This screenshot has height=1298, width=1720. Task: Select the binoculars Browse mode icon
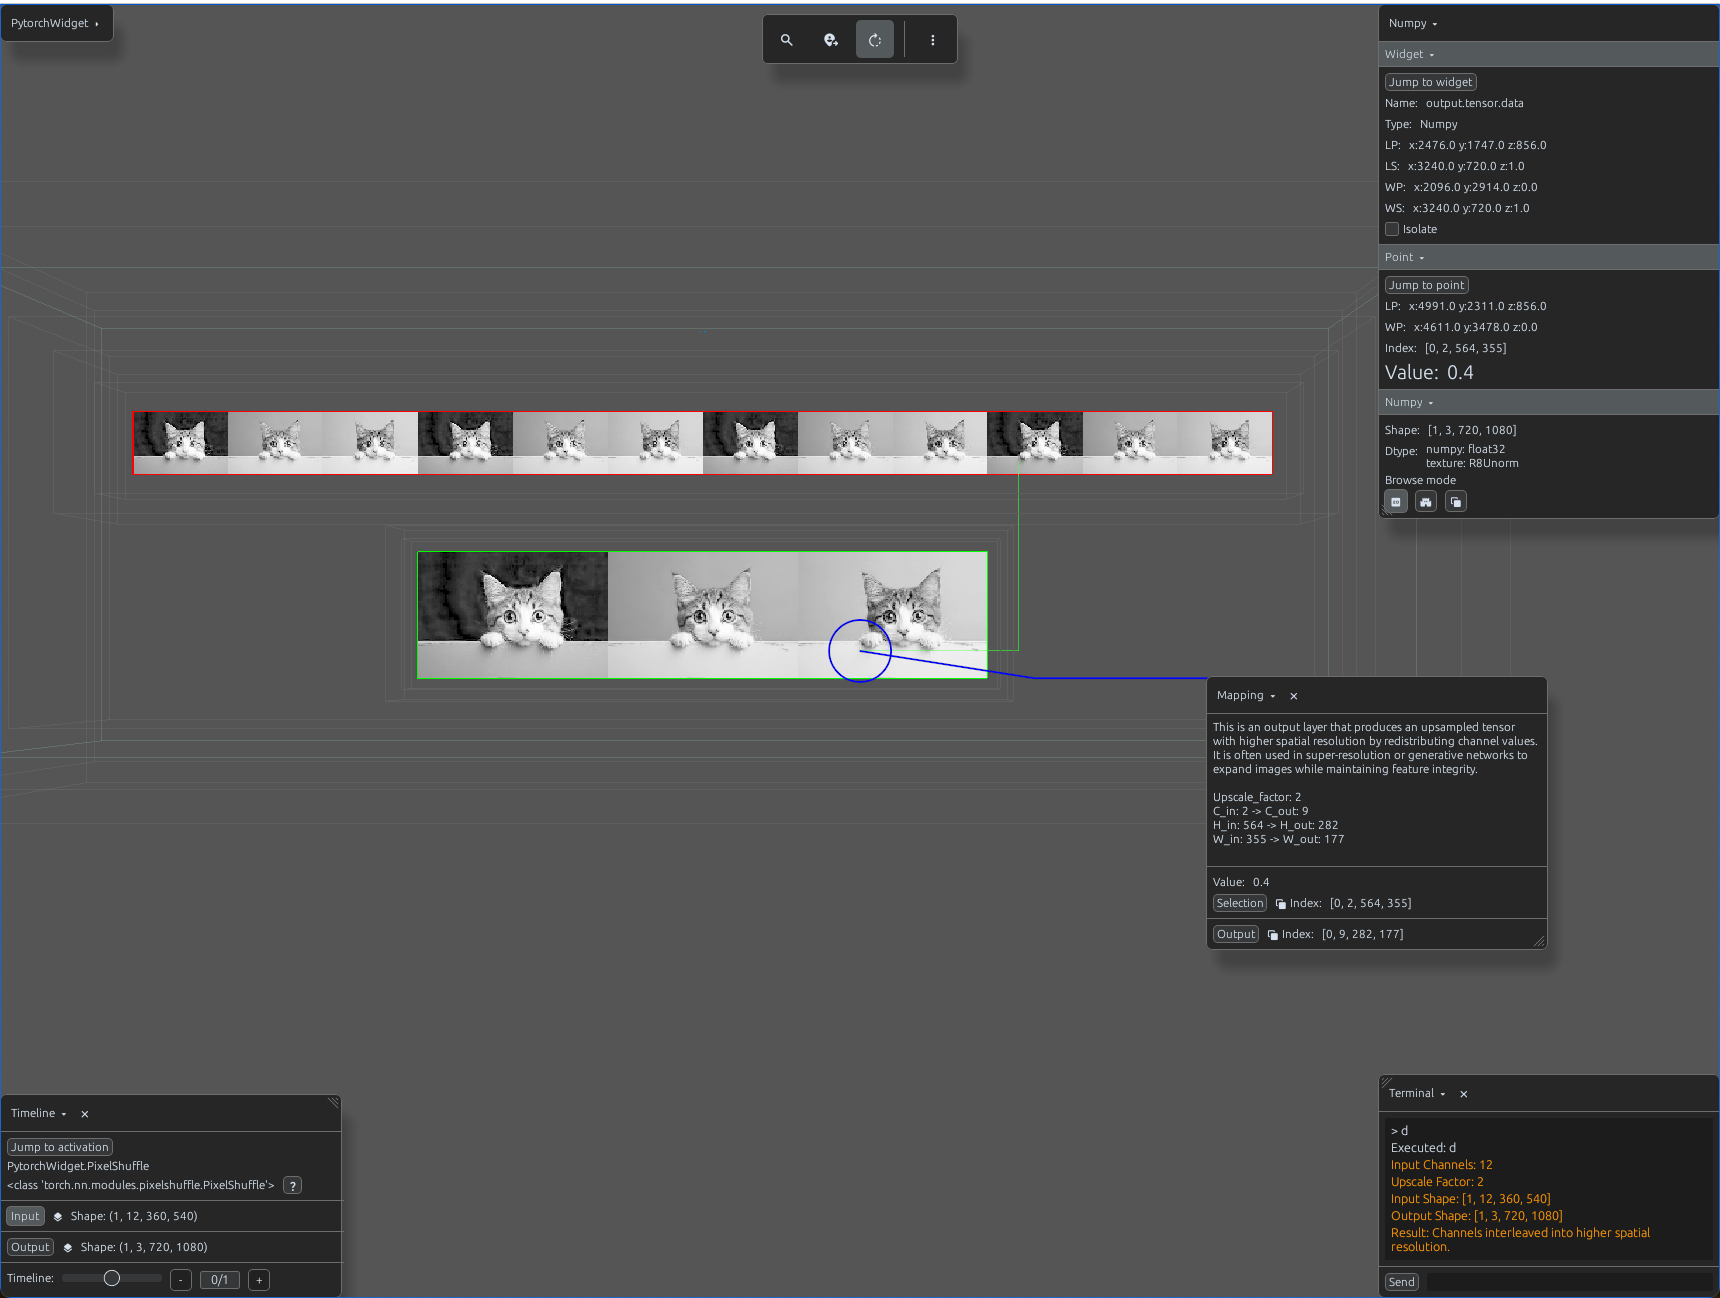click(x=1426, y=502)
